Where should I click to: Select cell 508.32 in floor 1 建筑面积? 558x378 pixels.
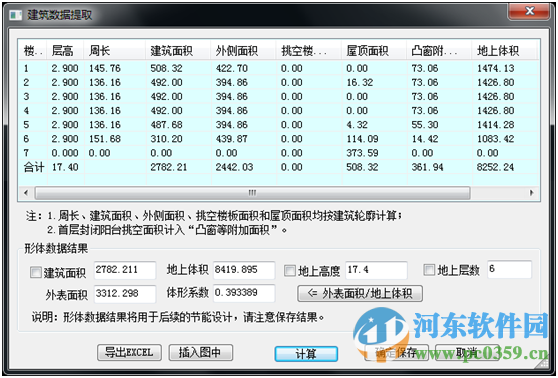click(x=166, y=68)
